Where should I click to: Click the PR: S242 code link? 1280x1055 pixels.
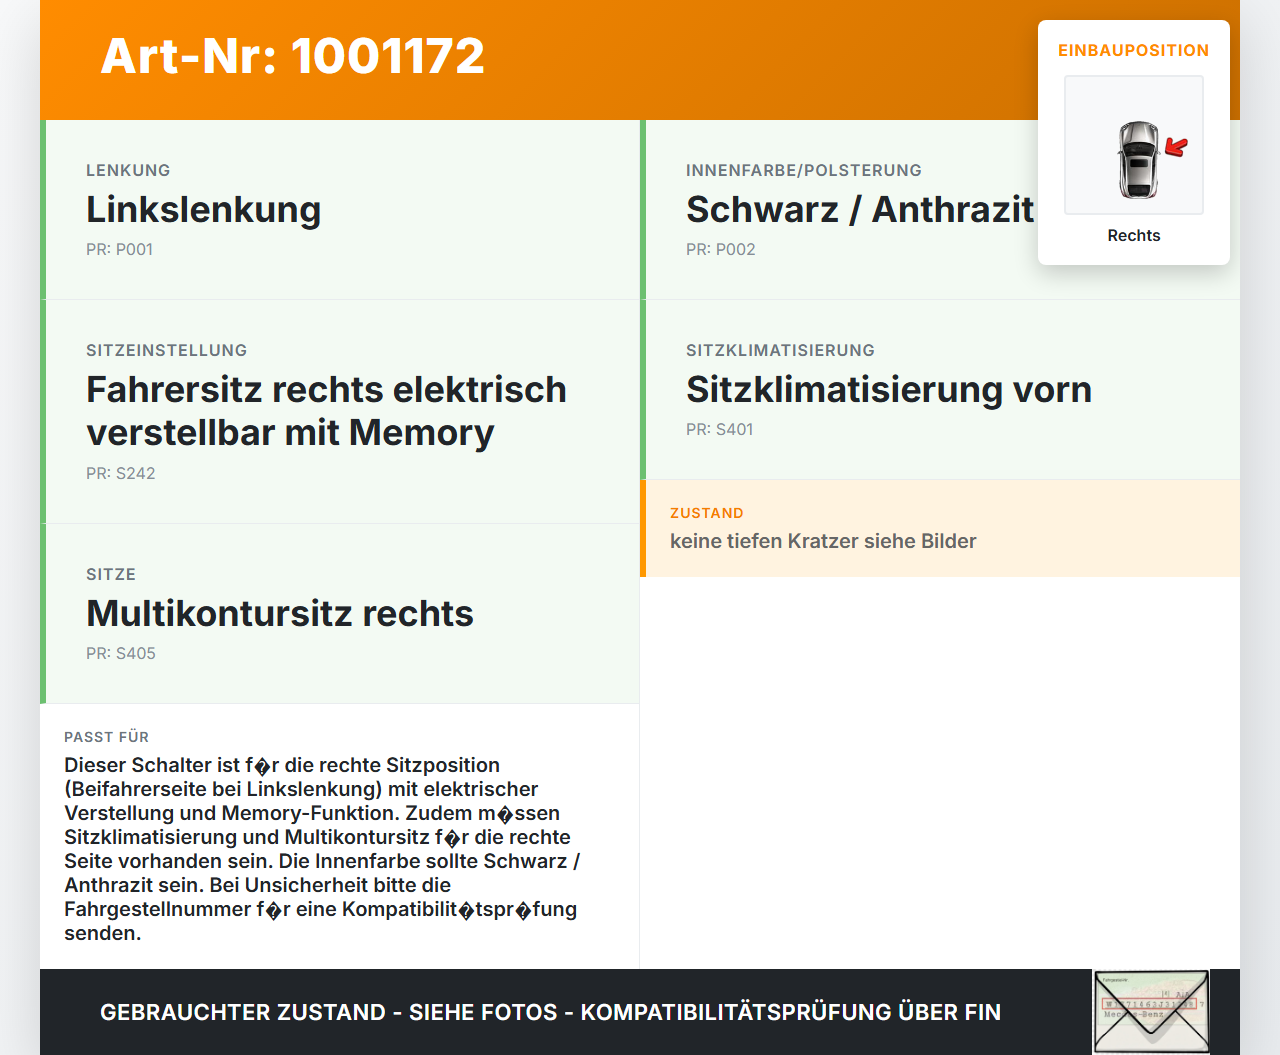(121, 473)
